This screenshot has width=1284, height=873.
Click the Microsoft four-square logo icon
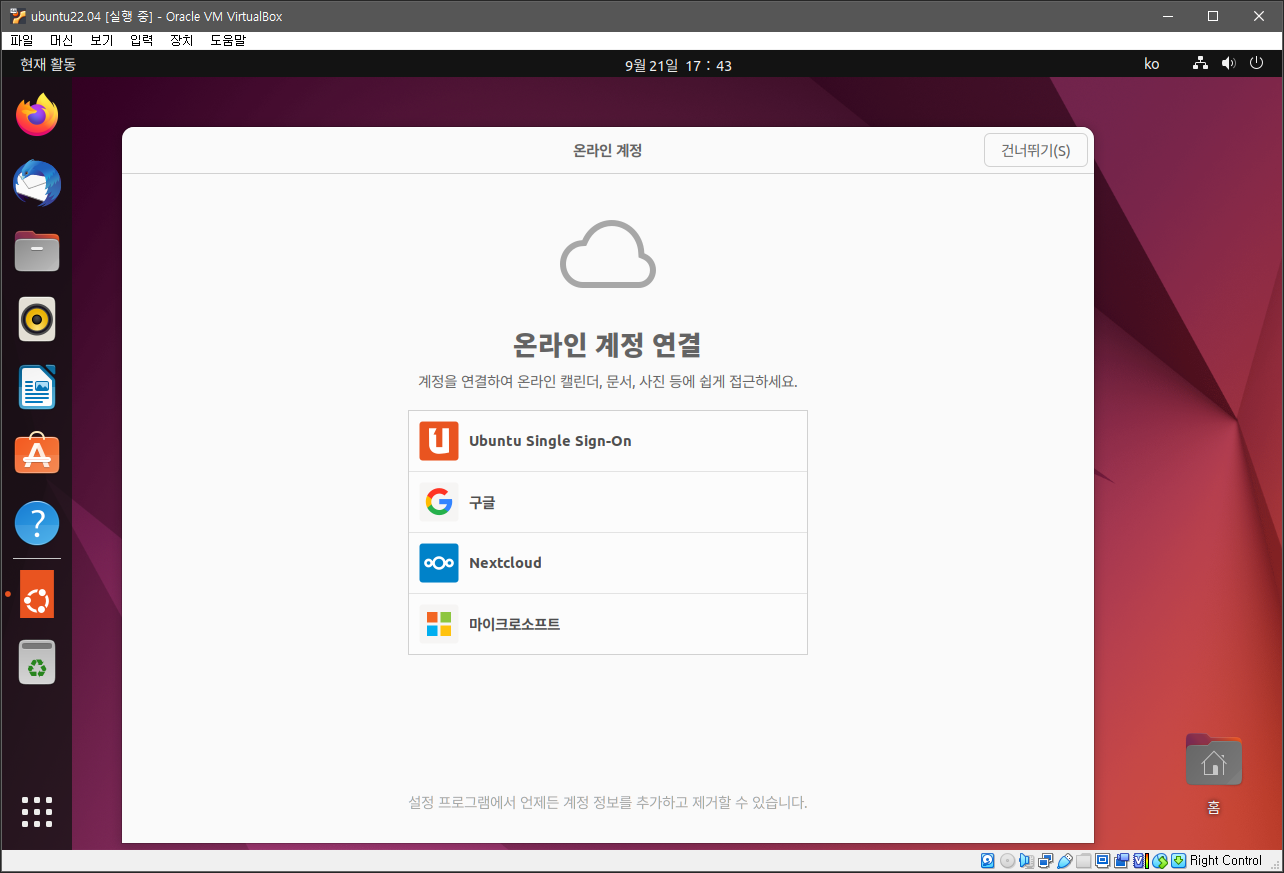[439, 624]
